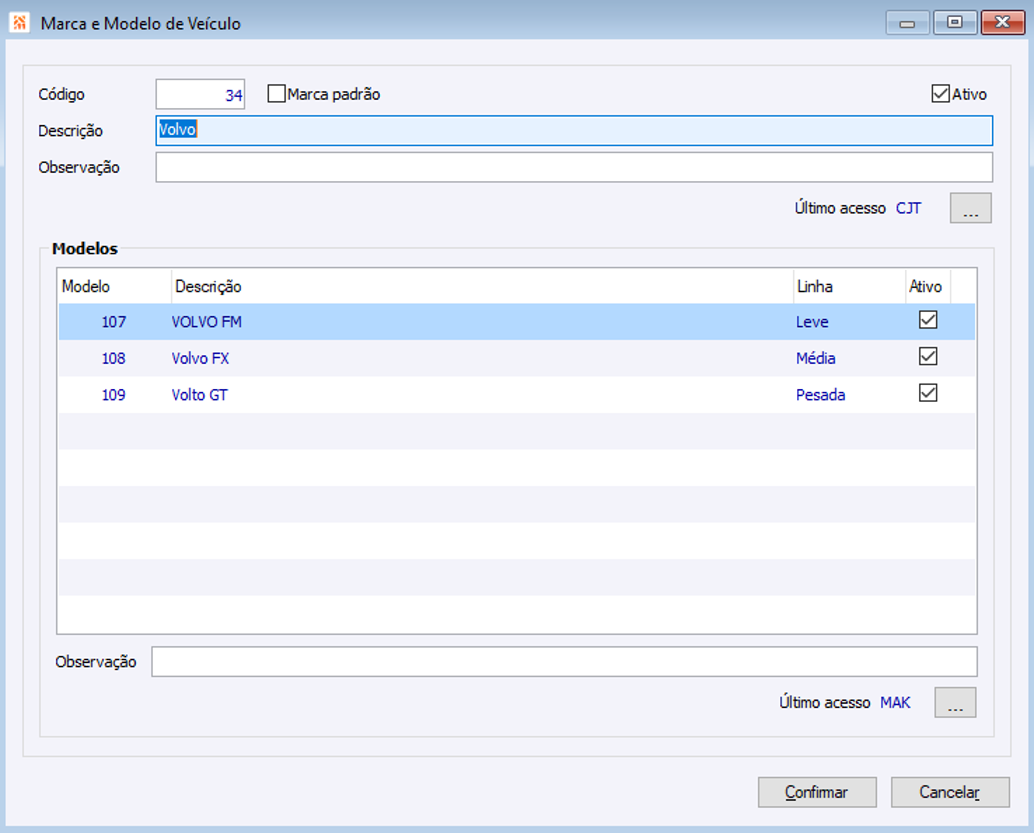Click the Cancelar button
This screenshot has width=1034, height=833.
[x=950, y=792]
